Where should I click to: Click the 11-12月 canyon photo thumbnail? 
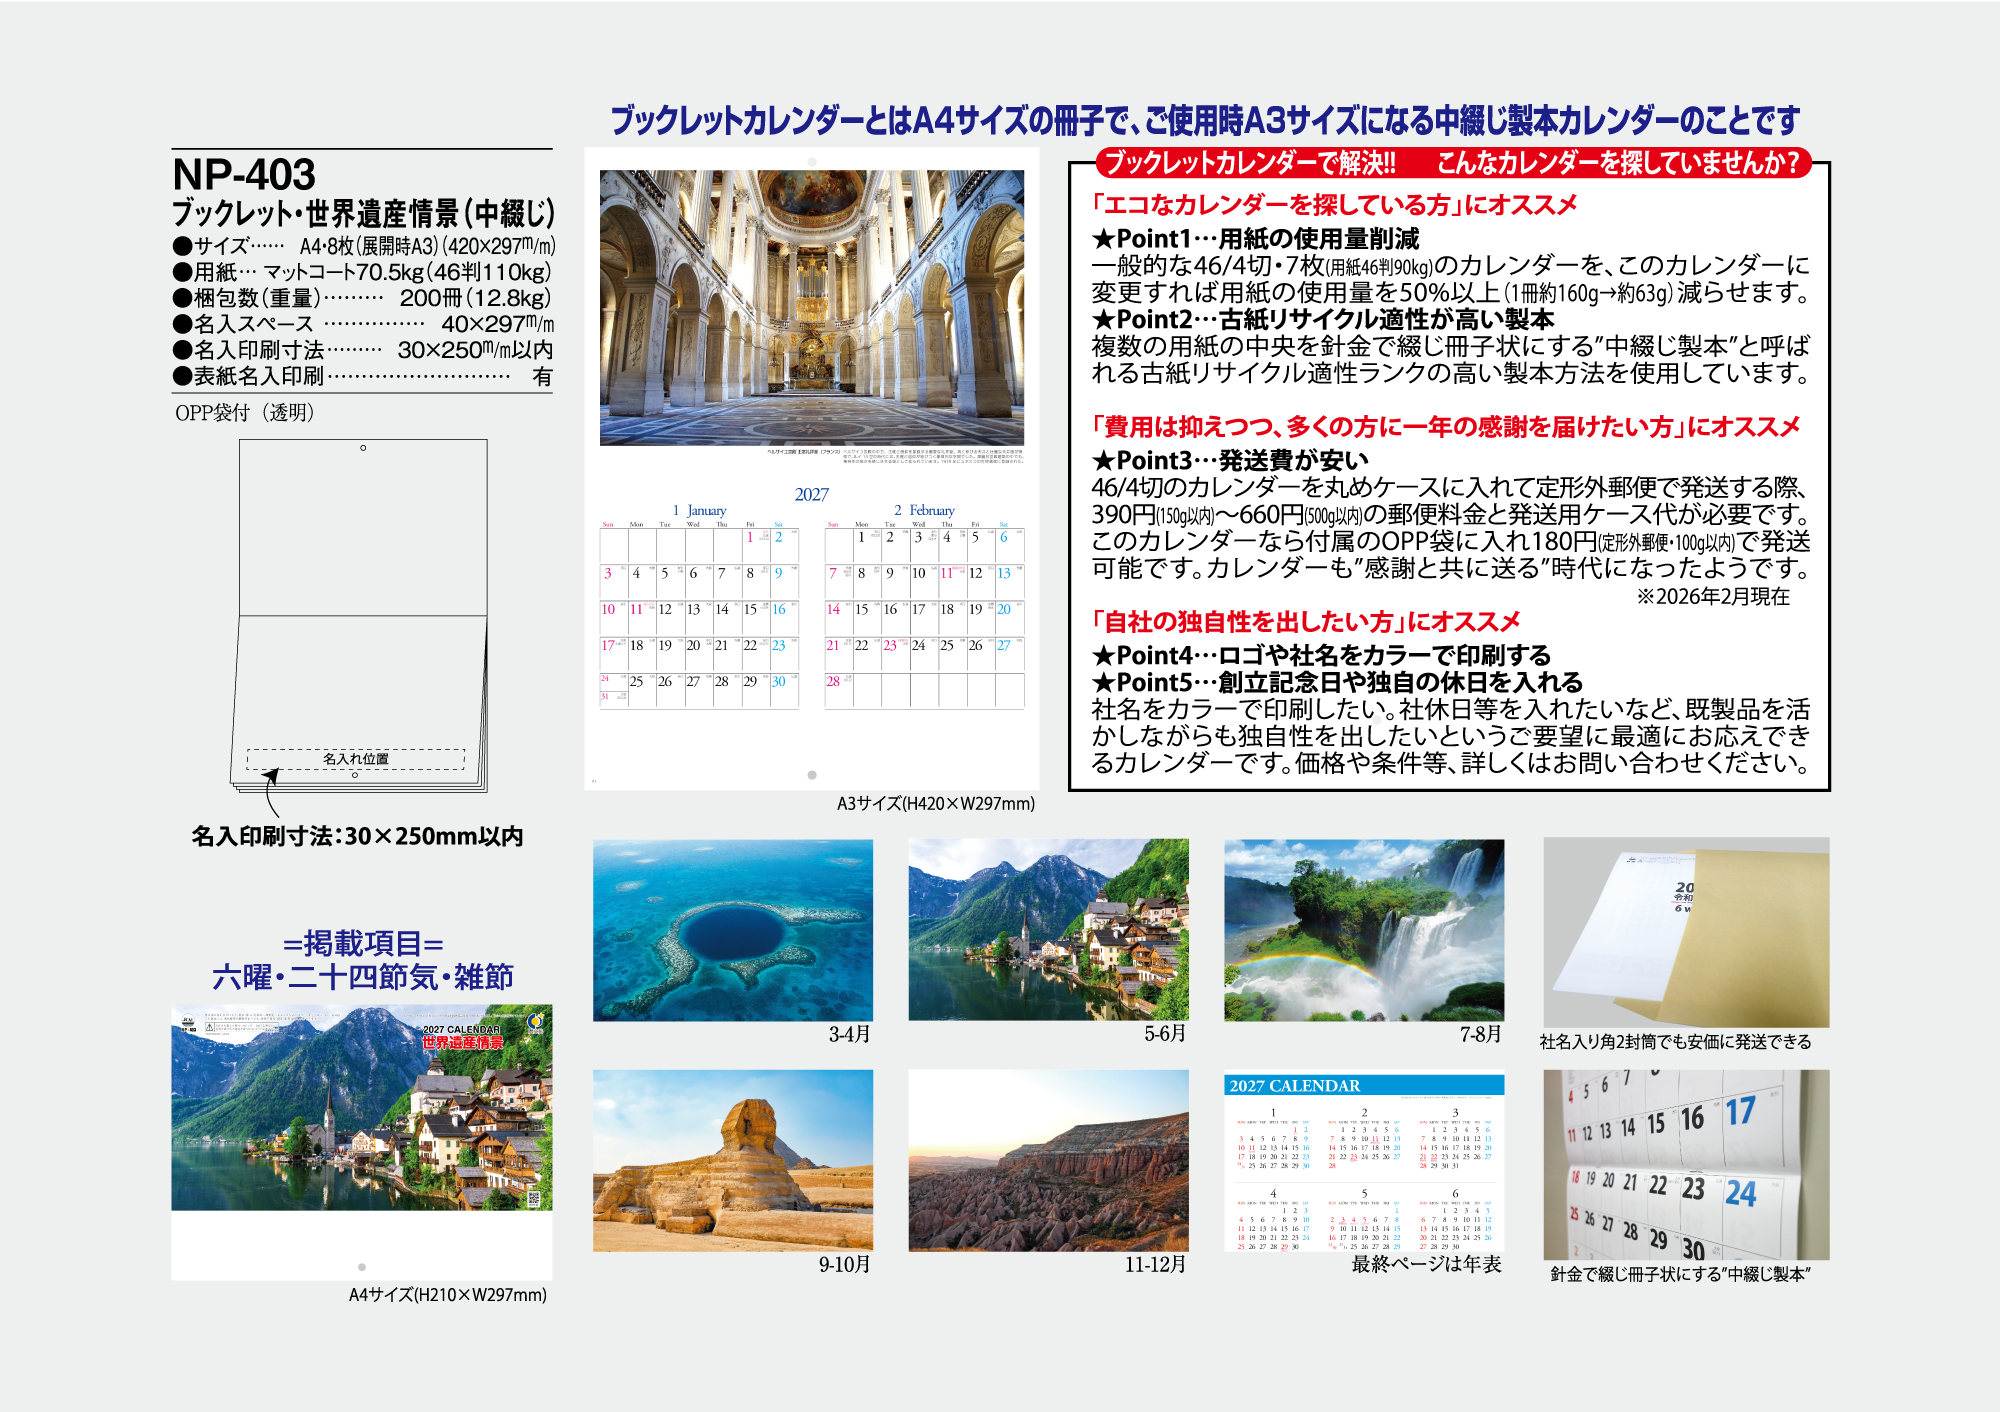[1048, 1160]
